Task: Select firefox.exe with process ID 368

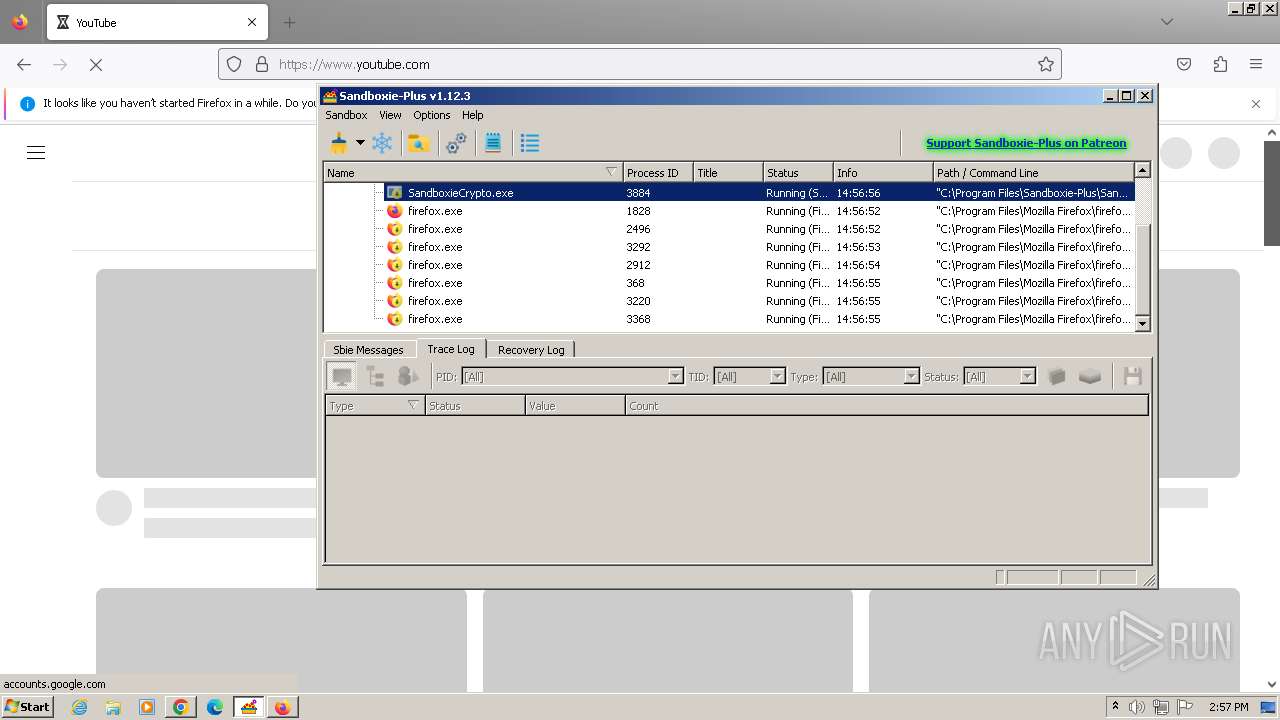Action: (729, 283)
